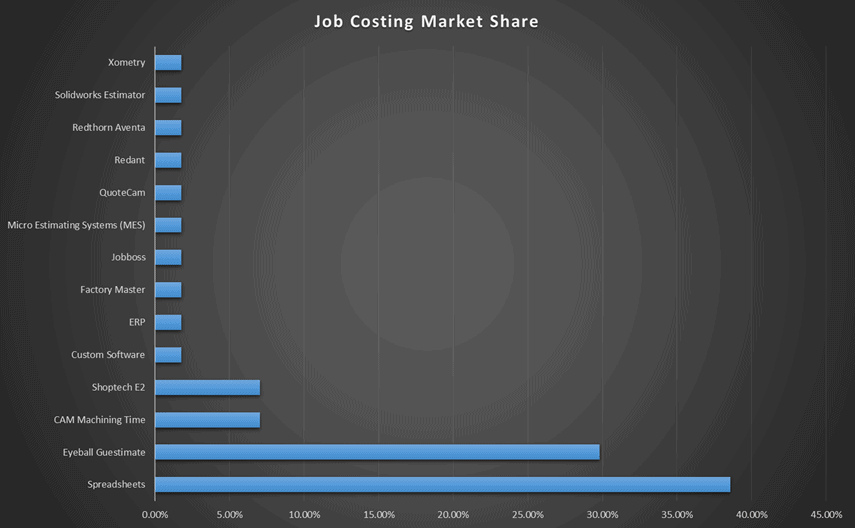Select the Micro Estimating Systems bar
This screenshot has width=855, height=528.
coord(168,225)
